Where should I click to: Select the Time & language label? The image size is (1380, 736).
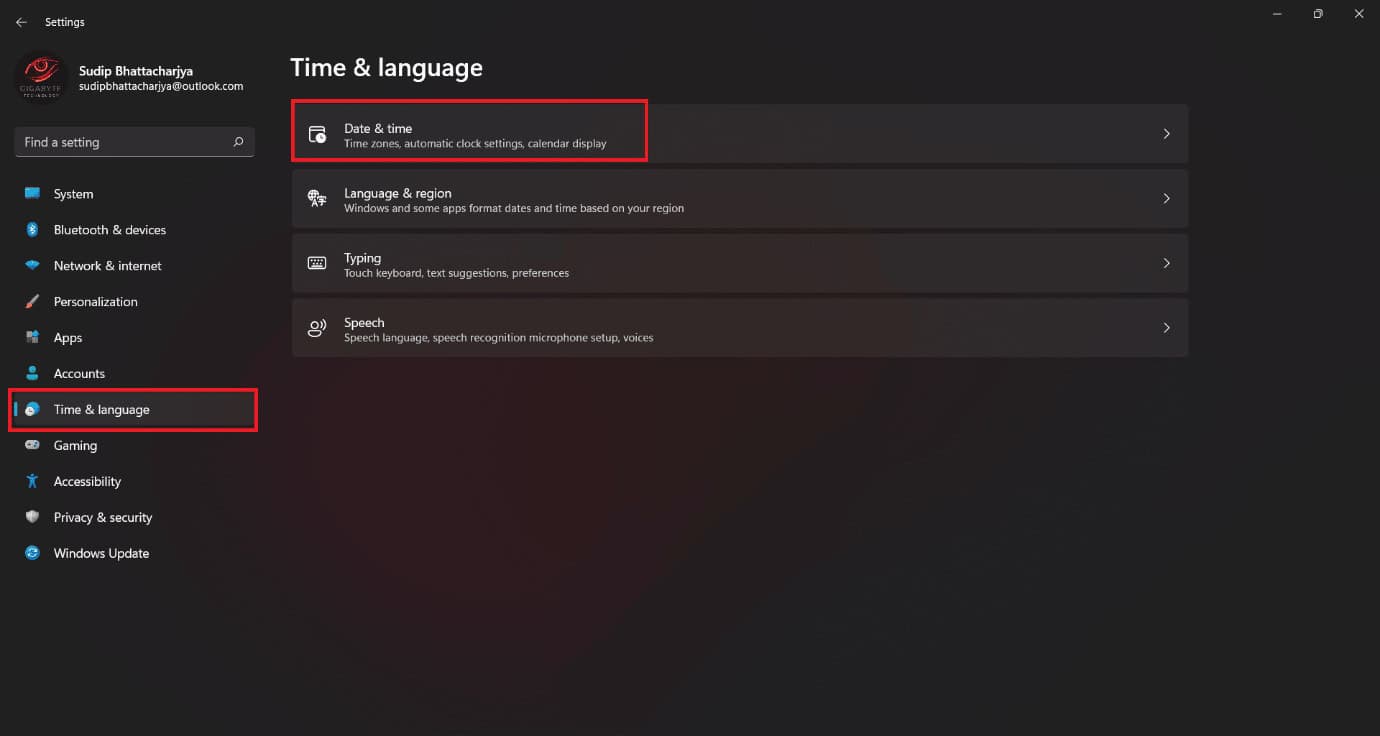point(102,410)
